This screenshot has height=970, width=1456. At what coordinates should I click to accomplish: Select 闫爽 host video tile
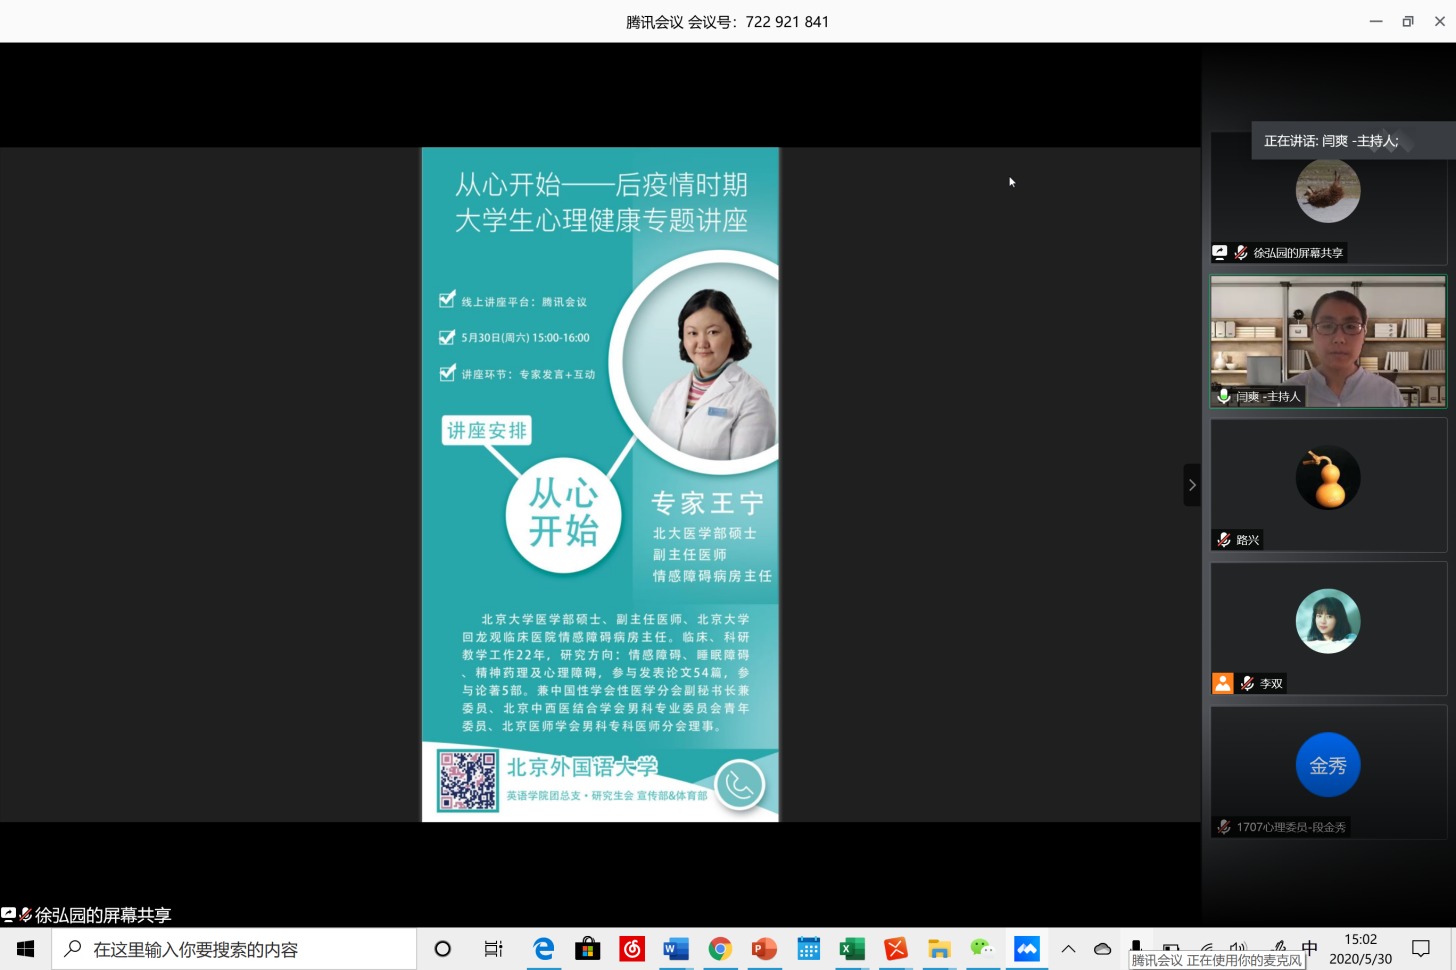click(x=1327, y=341)
